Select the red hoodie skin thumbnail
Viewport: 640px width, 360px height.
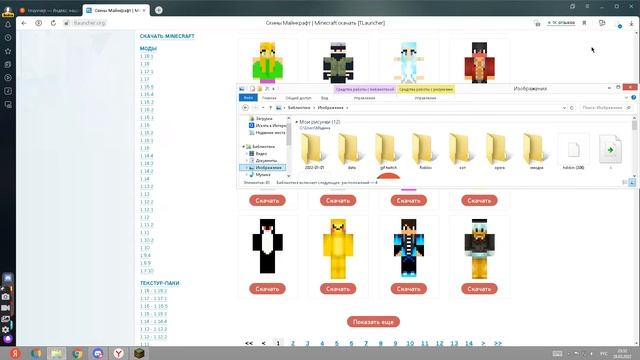coord(479,62)
